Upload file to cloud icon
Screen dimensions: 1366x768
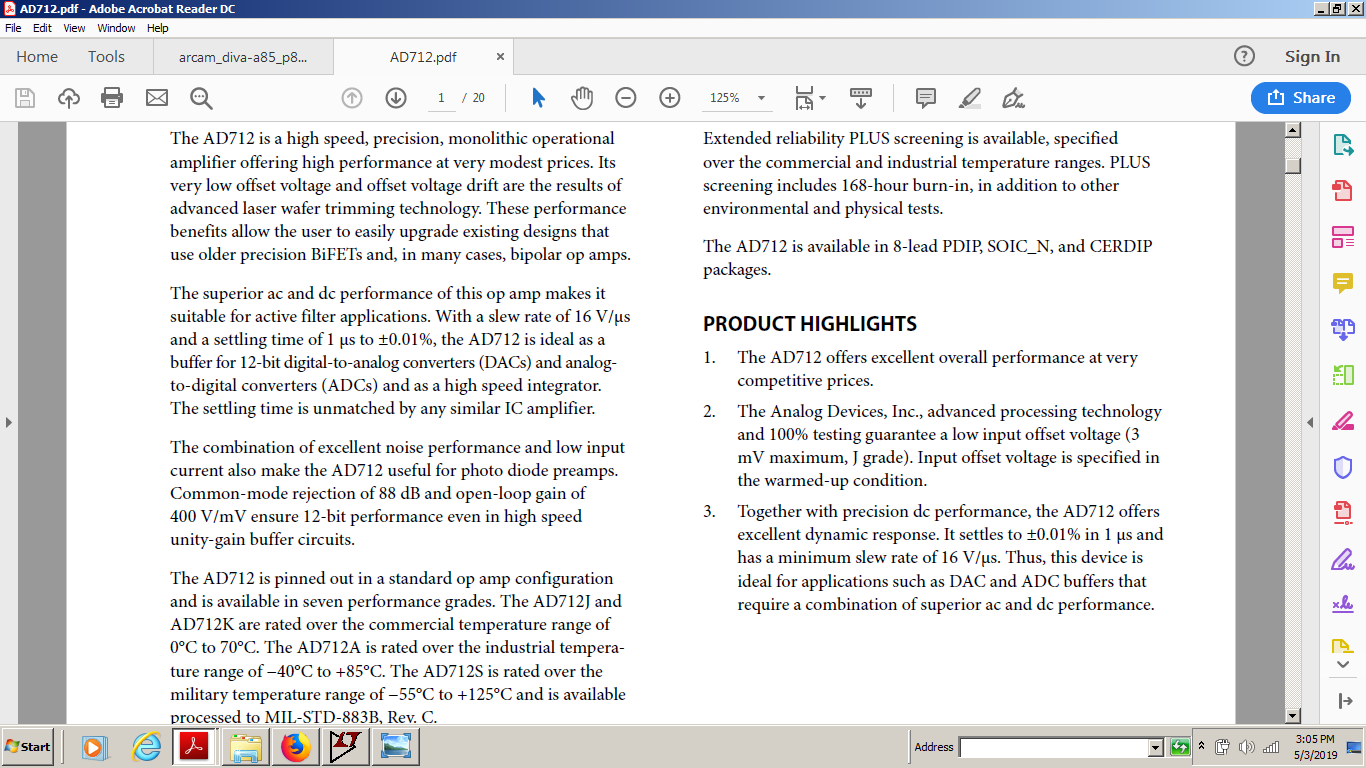coord(69,98)
